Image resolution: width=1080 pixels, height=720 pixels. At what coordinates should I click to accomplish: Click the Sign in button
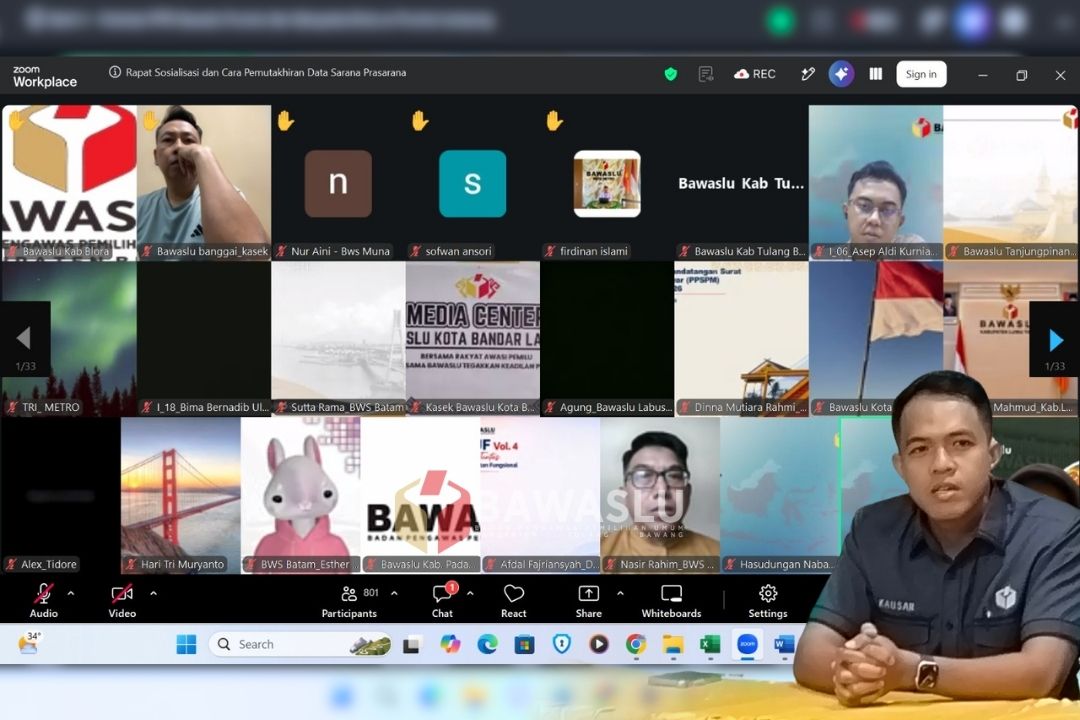(921, 74)
